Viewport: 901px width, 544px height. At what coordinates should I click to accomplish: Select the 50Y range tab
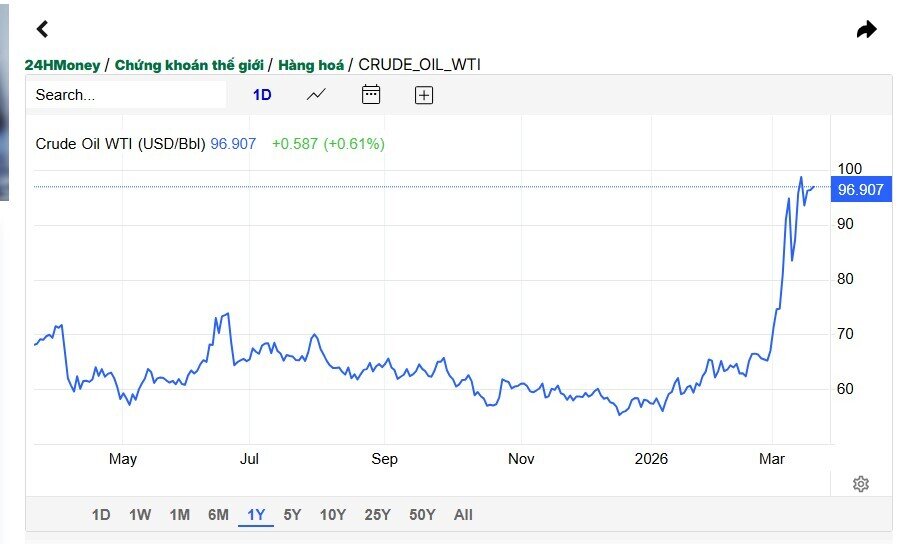click(x=422, y=515)
